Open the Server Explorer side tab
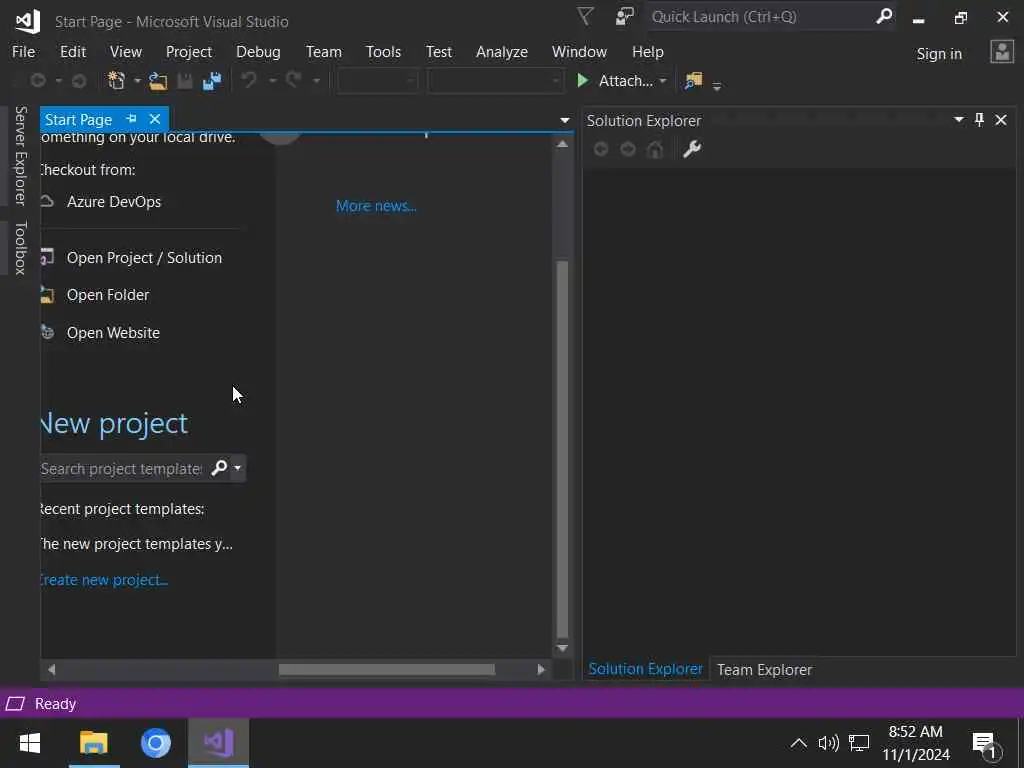 point(21,155)
